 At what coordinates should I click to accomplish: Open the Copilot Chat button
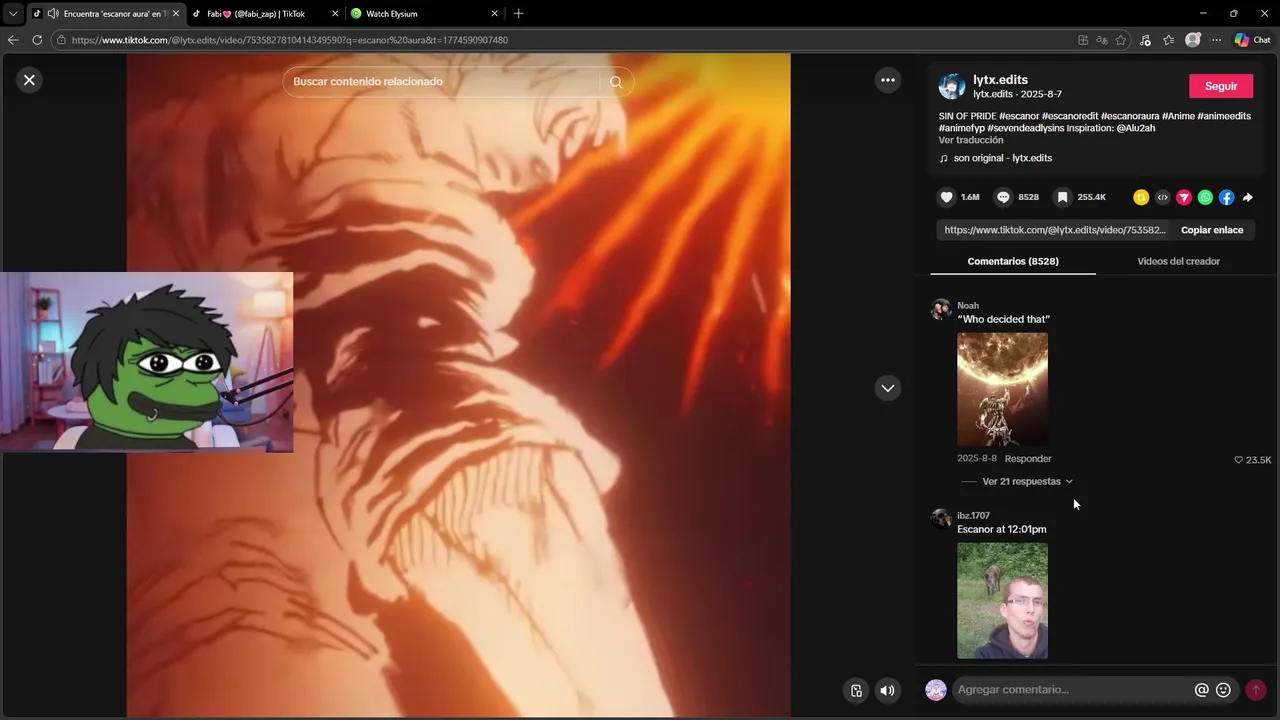point(1252,40)
